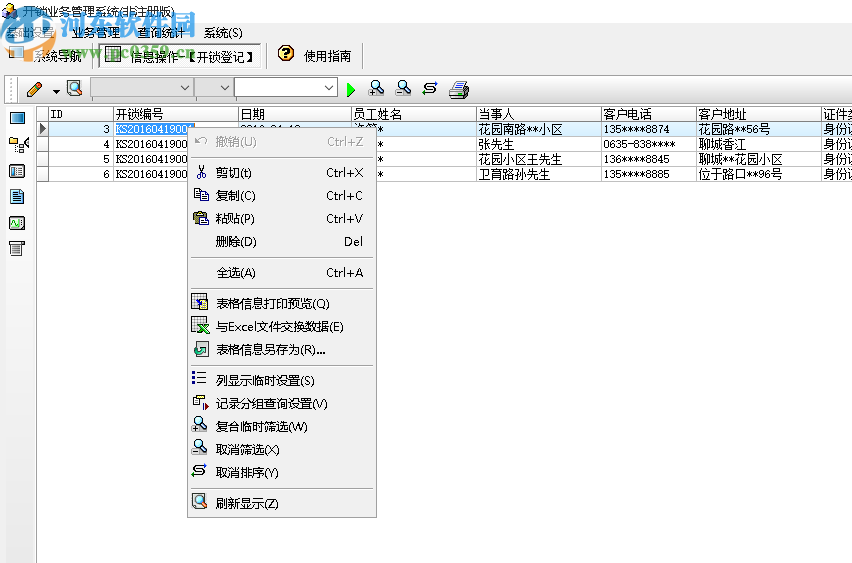Image resolution: width=852 pixels, height=563 pixels.
Task: Switch to the 信息操作-【开锁登记】 tab
Action: coord(180,56)
